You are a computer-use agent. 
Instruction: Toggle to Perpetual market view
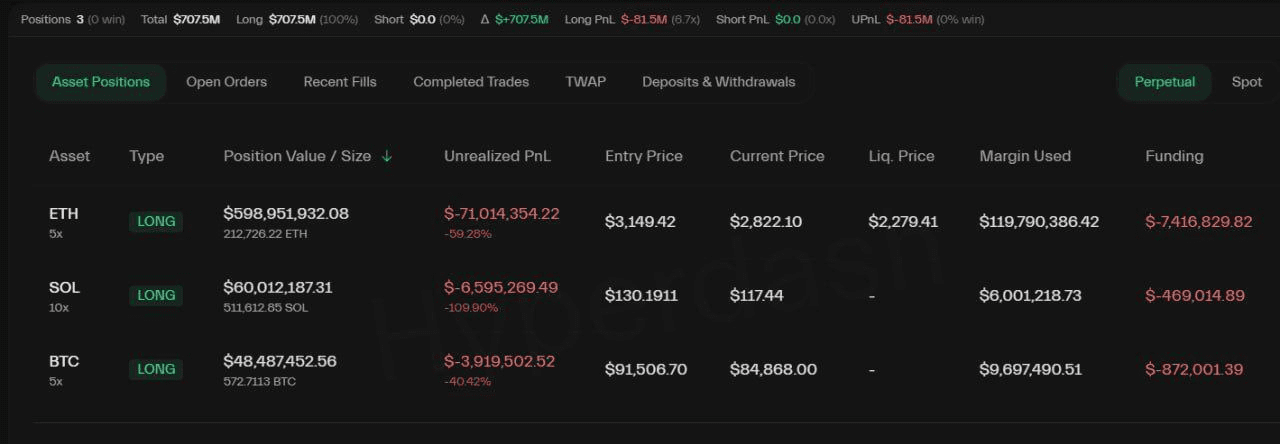[x=1164, y=82]
